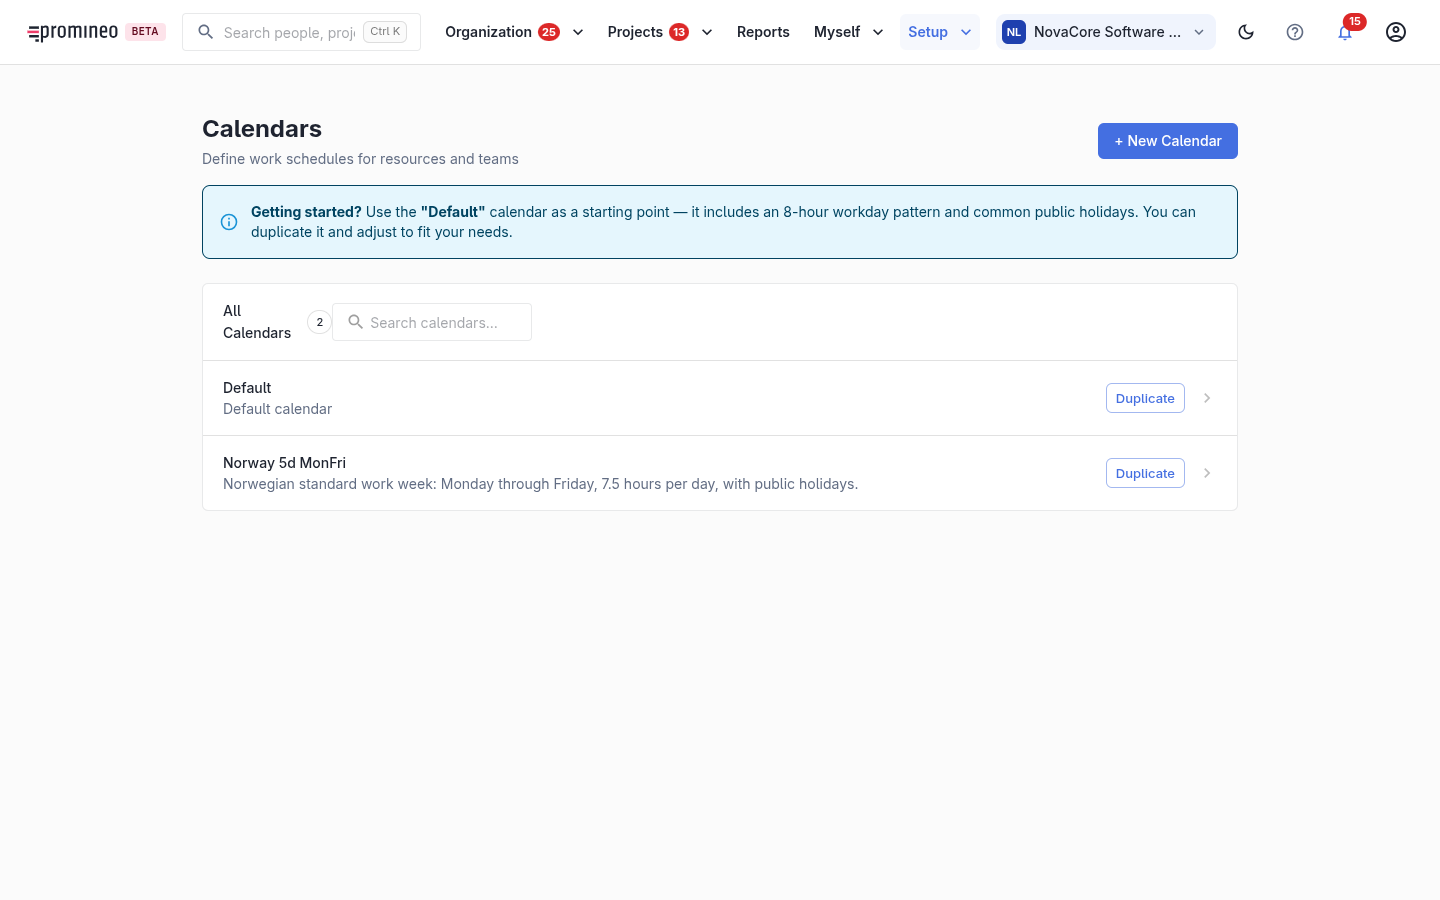
Task: Open the Reports page
Action: pos(763,32)
